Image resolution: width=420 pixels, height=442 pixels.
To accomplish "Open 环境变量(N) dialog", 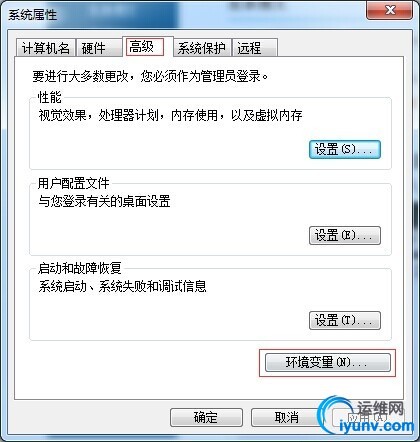I will (x=327, y=363).
